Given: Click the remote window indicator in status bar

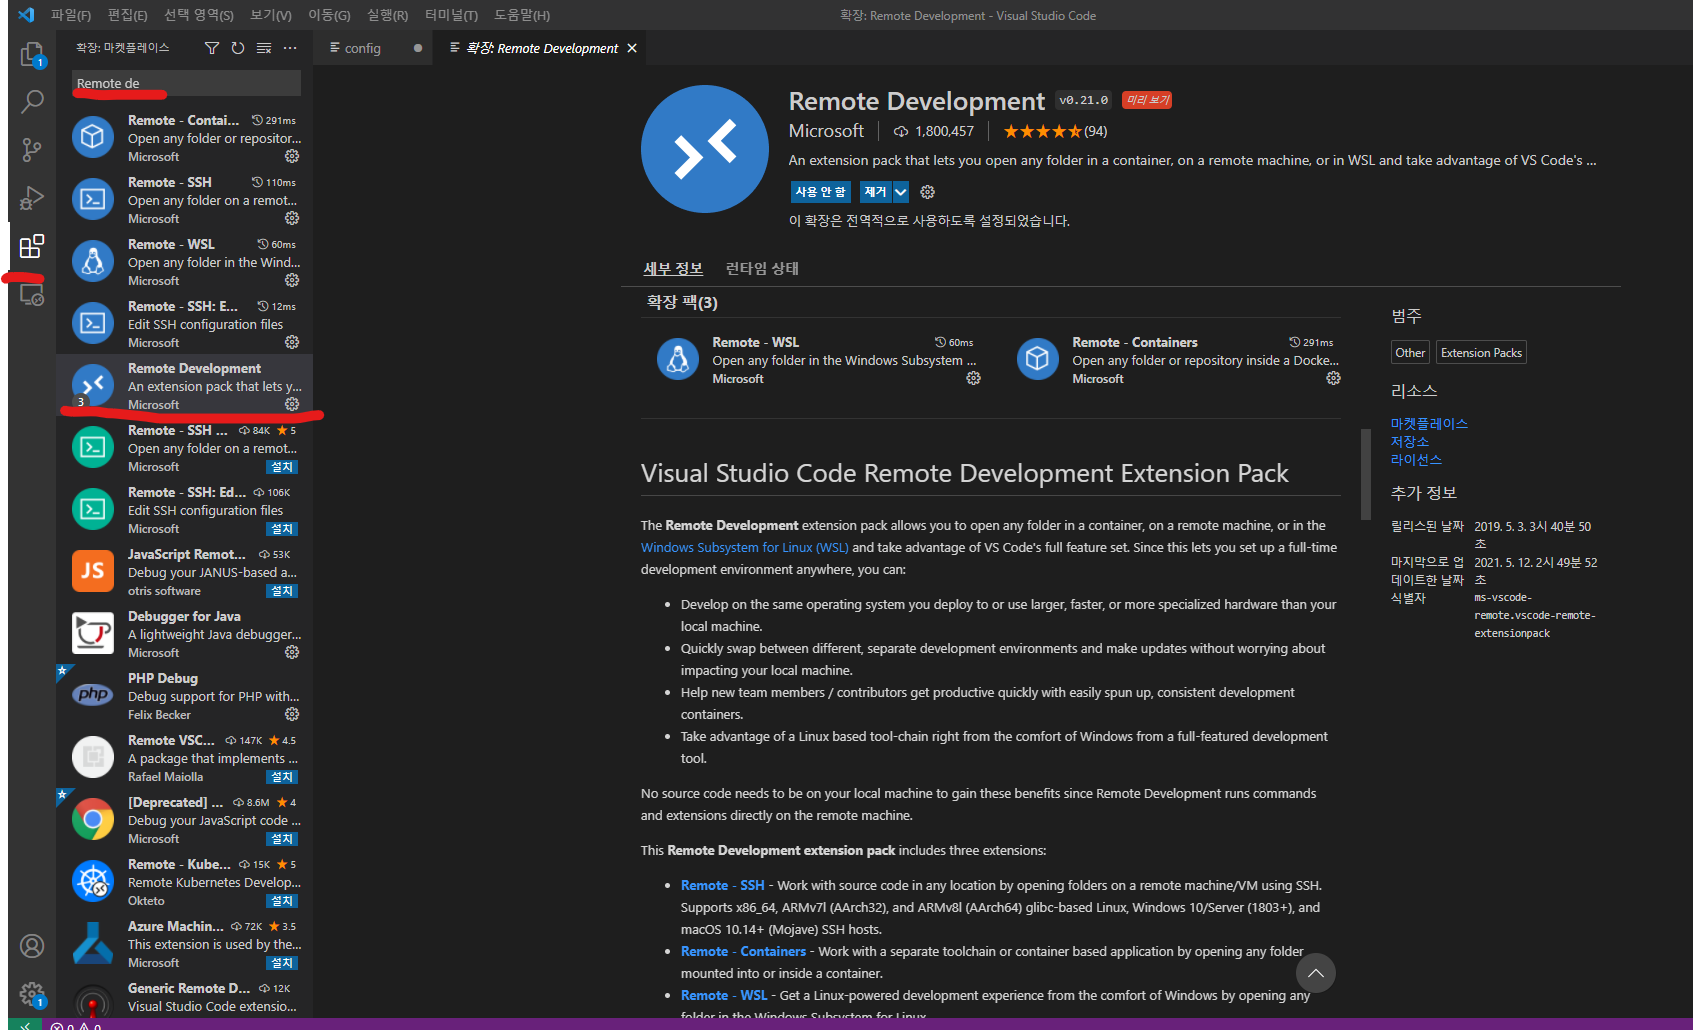Looking at the screenshot, I should click(x=25, y=1024).
